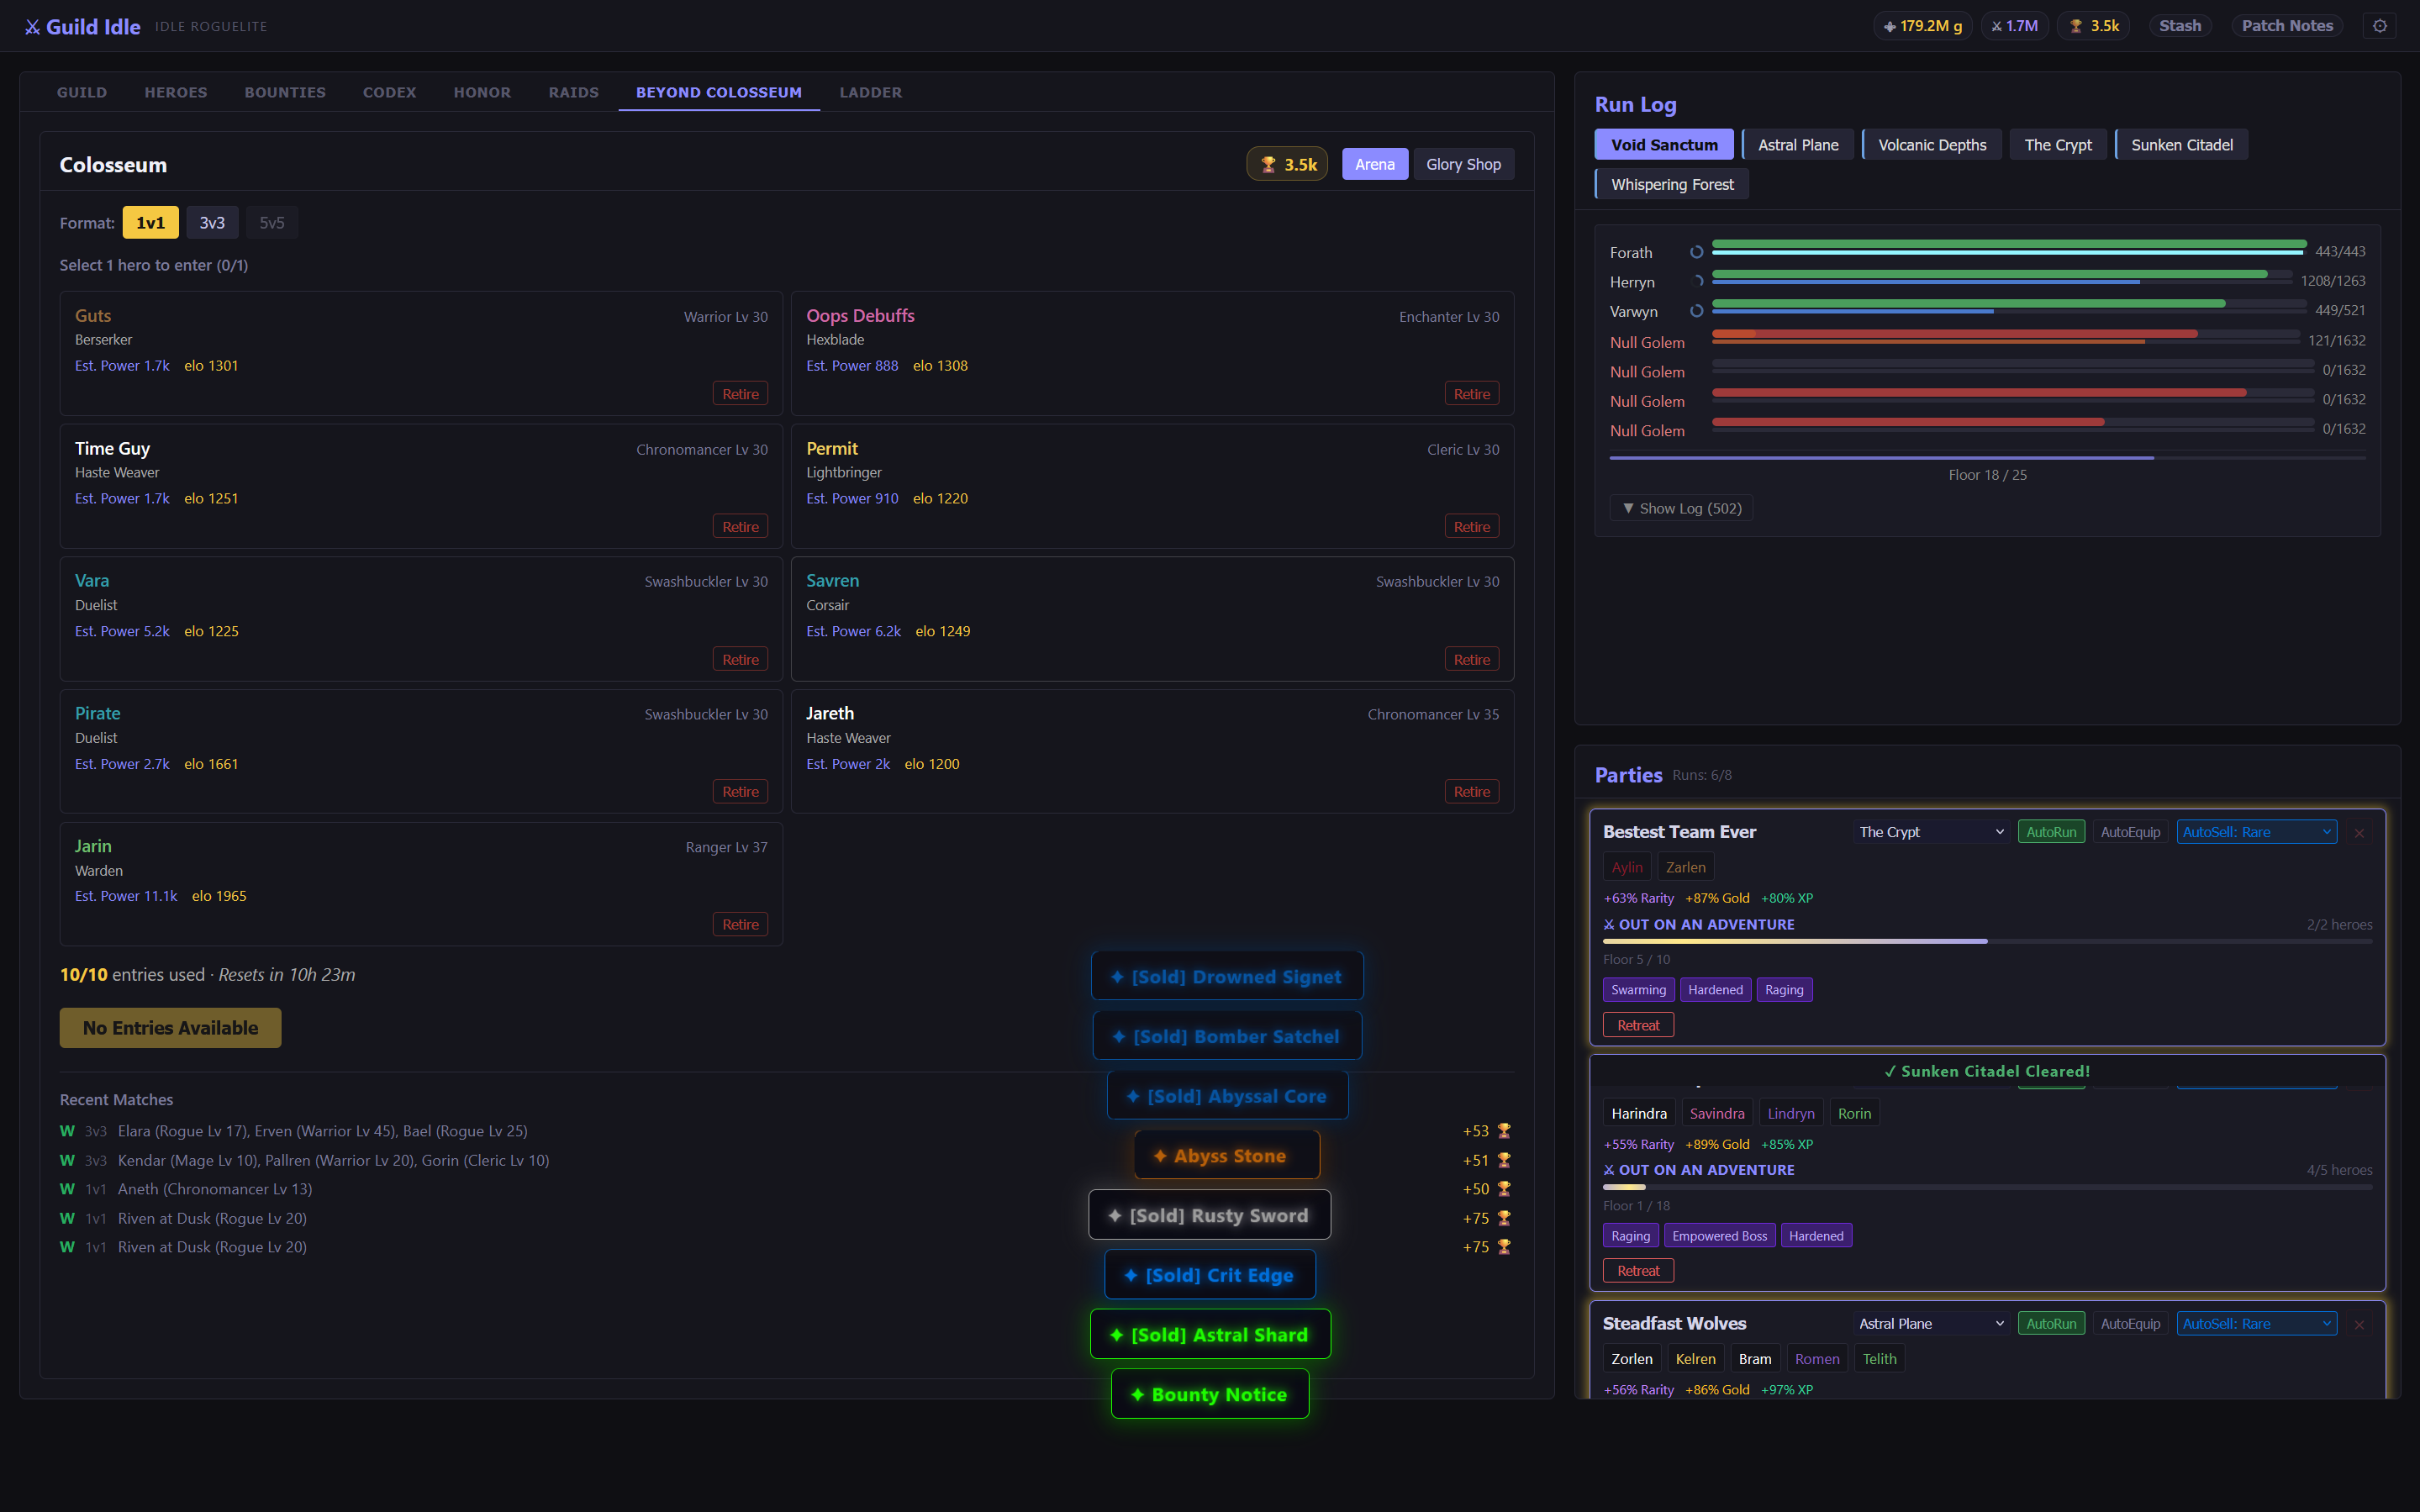The height and width of the screenshot is (1512, 2420).
Task: Select the 5v5 format
Action: pyautogui.click(x=272, y=222)
